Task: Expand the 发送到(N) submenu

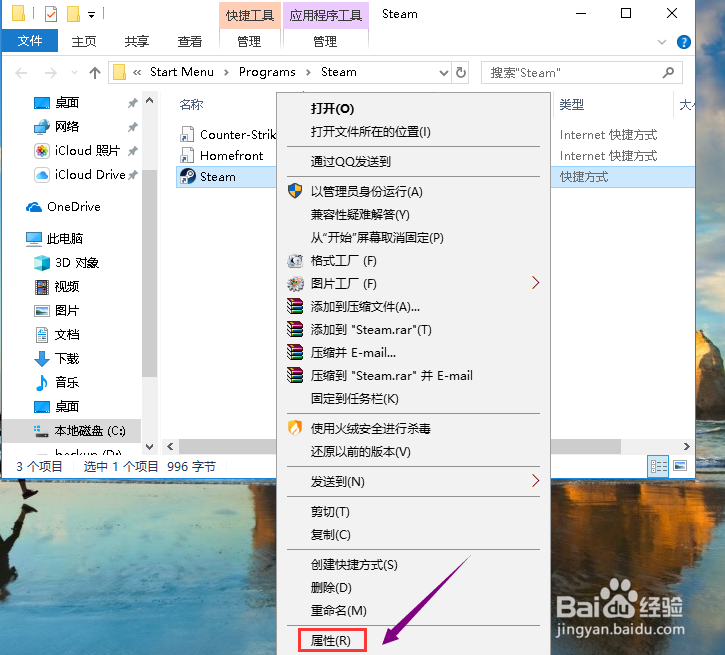Action: pyautogui.click(x=413, y=481)
